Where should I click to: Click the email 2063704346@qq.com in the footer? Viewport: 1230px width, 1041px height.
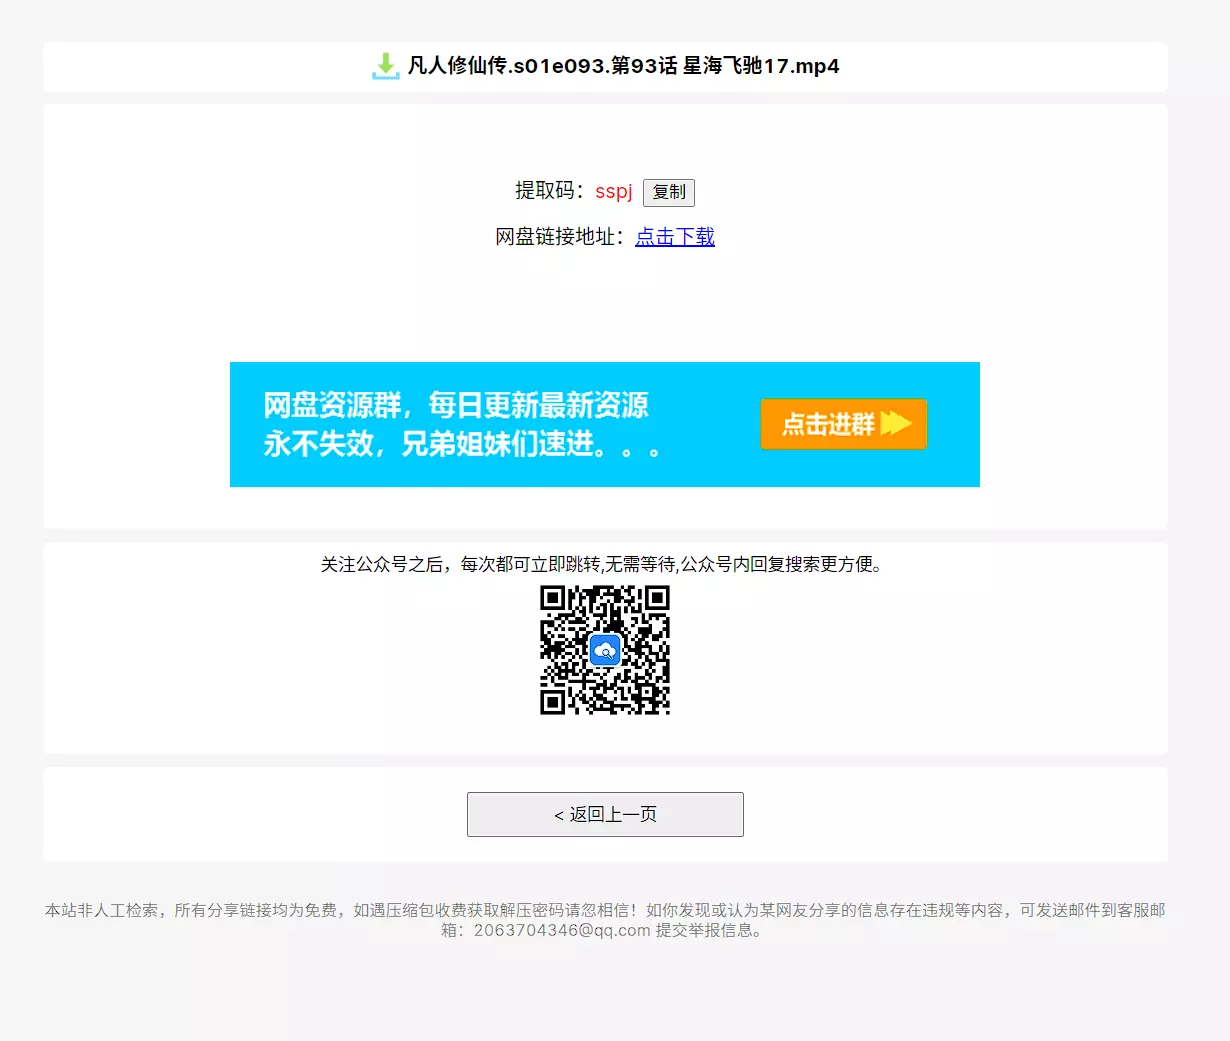click(562, 930)
